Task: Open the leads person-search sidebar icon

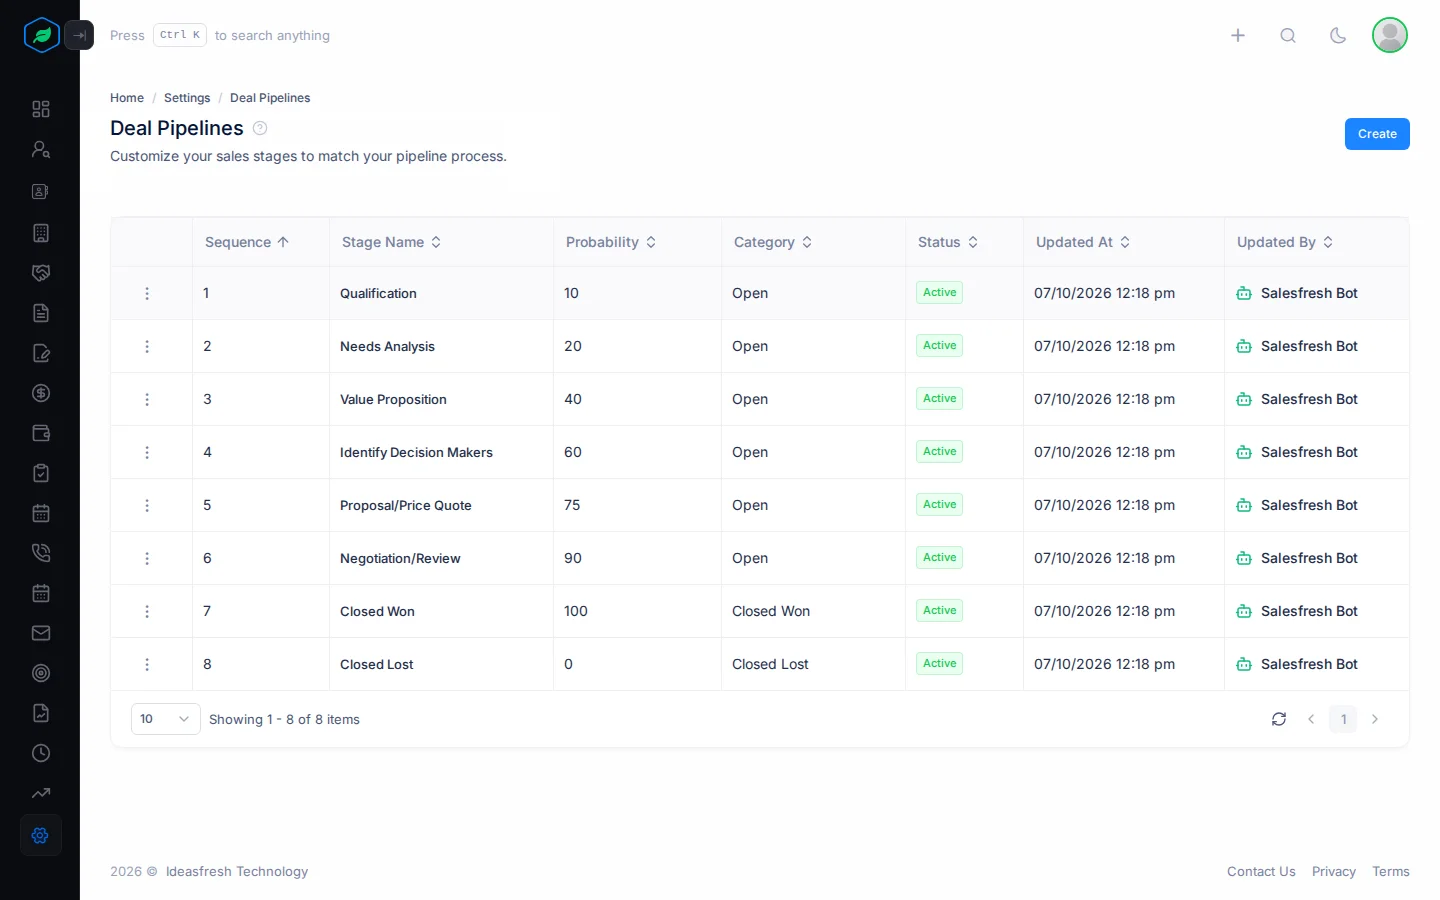Action: pyautogui.click(x=41, y=149)
